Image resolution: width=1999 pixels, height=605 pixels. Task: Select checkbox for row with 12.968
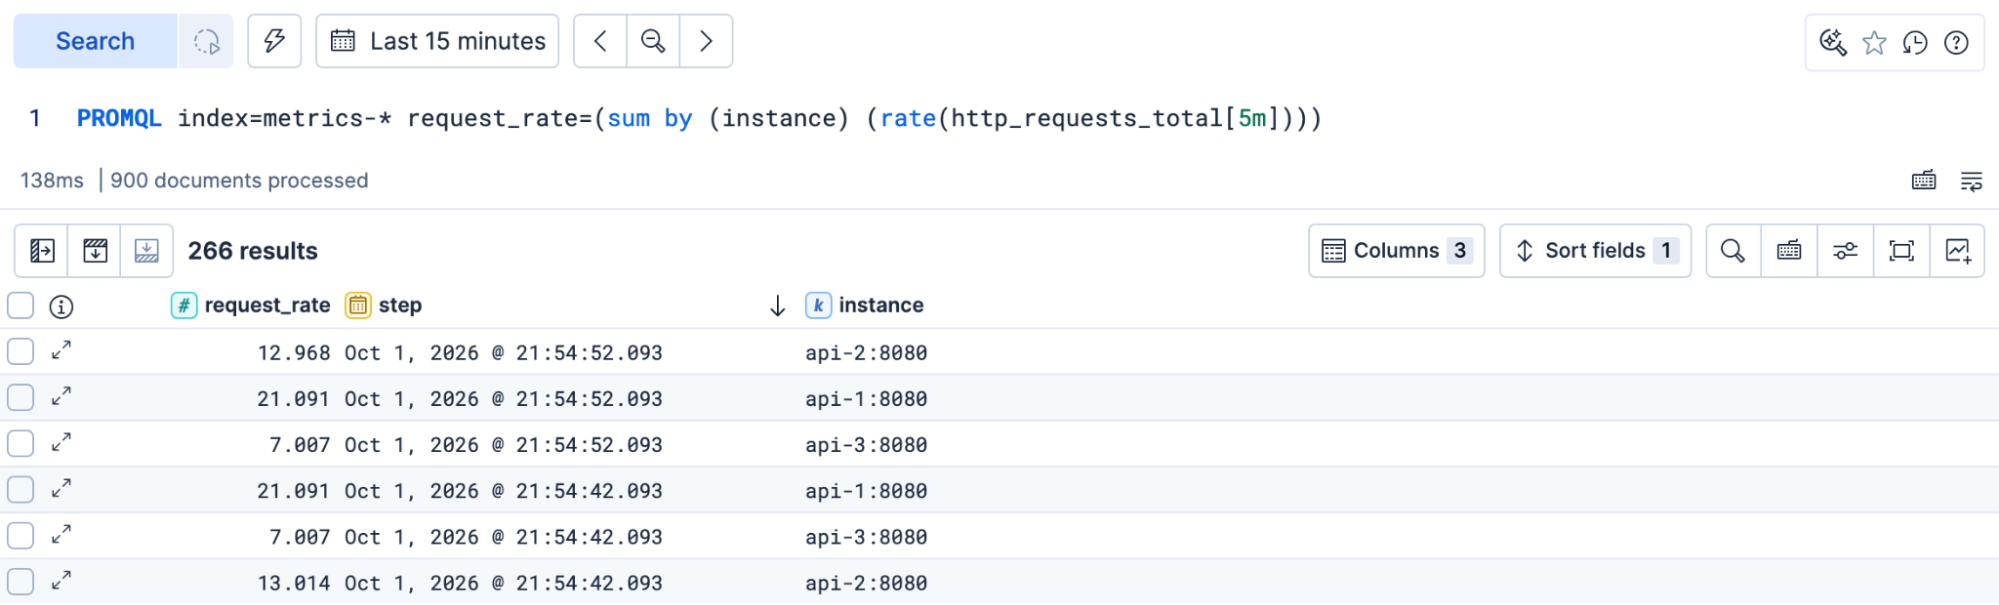point(21,352)
